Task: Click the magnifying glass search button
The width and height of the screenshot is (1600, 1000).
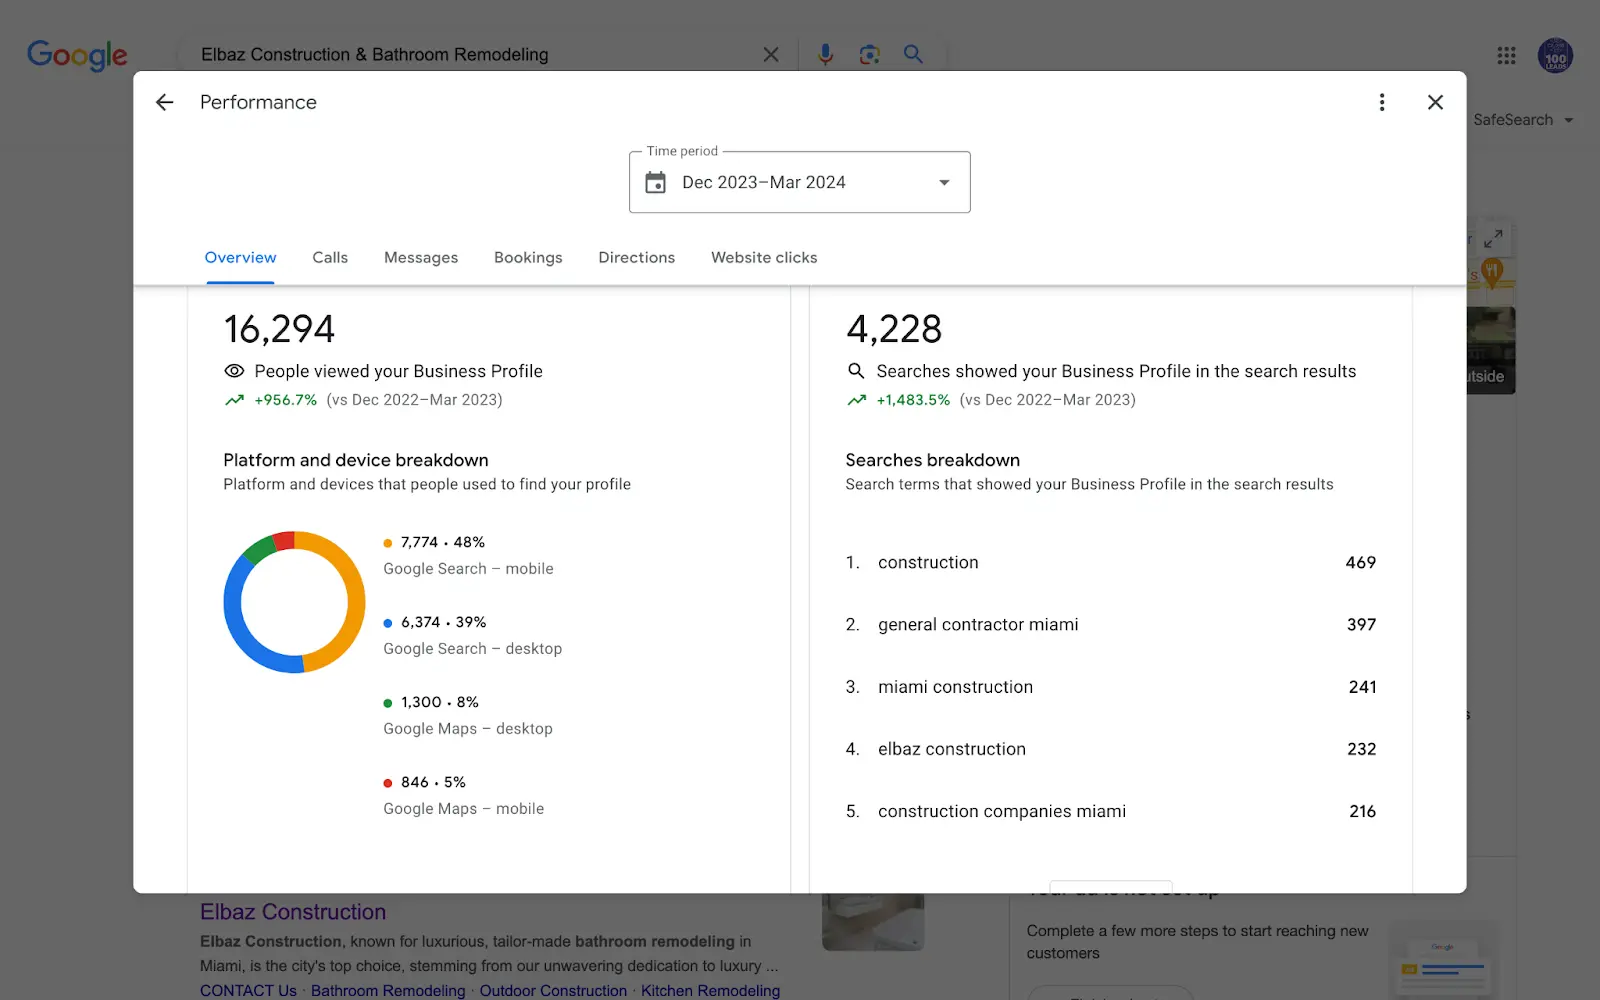Action: point(913,54)
